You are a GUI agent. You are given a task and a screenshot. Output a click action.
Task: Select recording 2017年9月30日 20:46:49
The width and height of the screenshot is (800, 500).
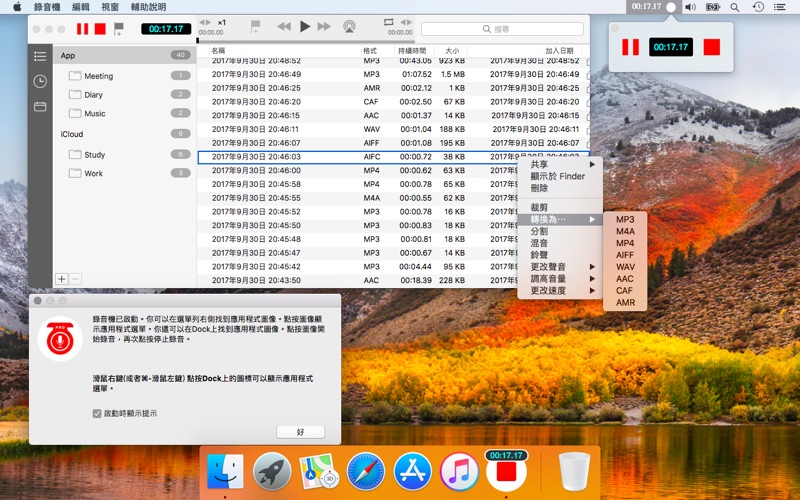tap(393, 74)
